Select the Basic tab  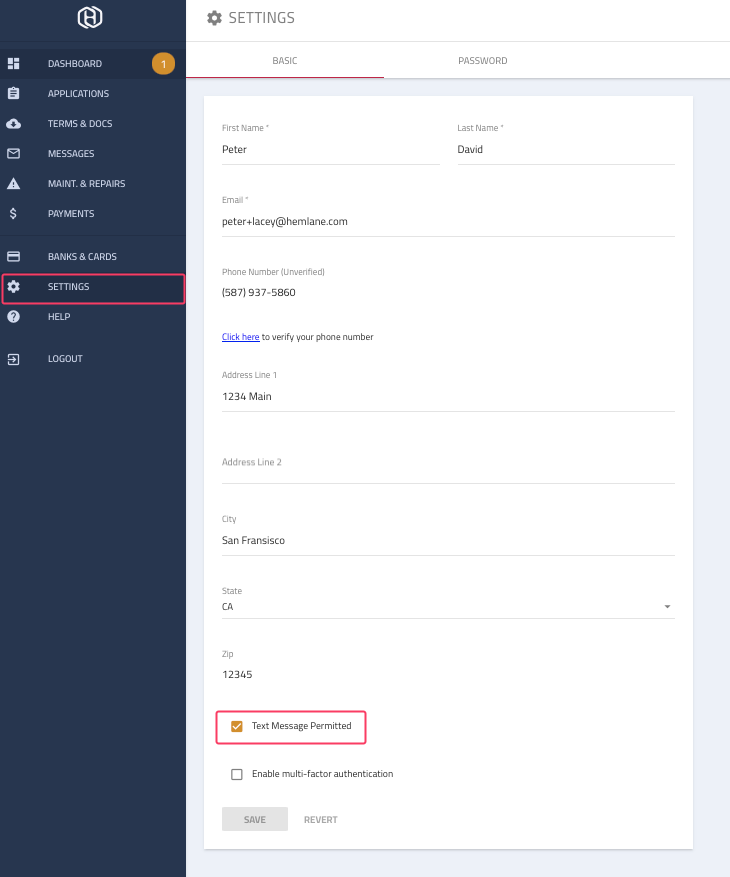pyautogui.click(x=285, y=60)
